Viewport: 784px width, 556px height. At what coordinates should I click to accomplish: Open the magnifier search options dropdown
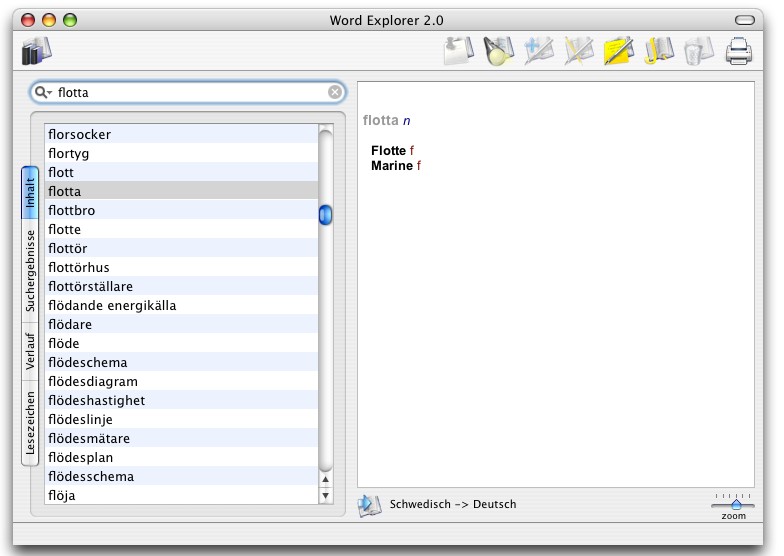coord(43,92)
